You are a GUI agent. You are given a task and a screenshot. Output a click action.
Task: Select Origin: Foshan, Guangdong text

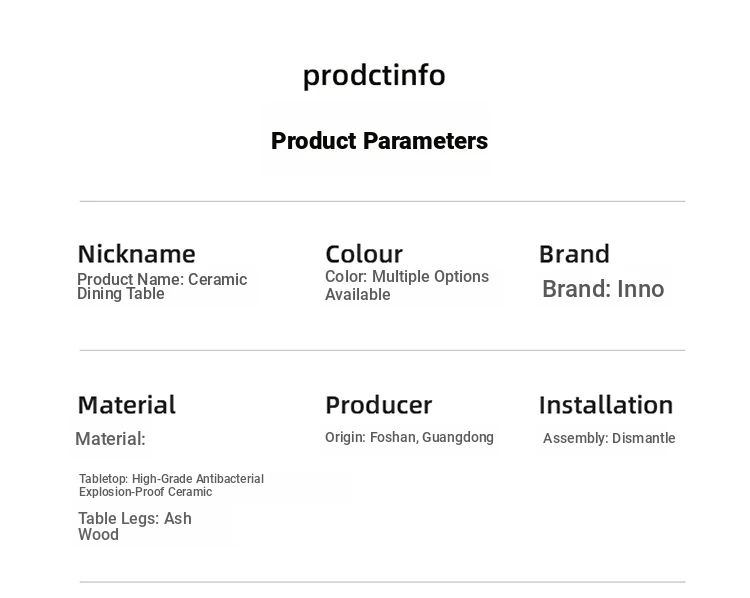click(409, 437)
